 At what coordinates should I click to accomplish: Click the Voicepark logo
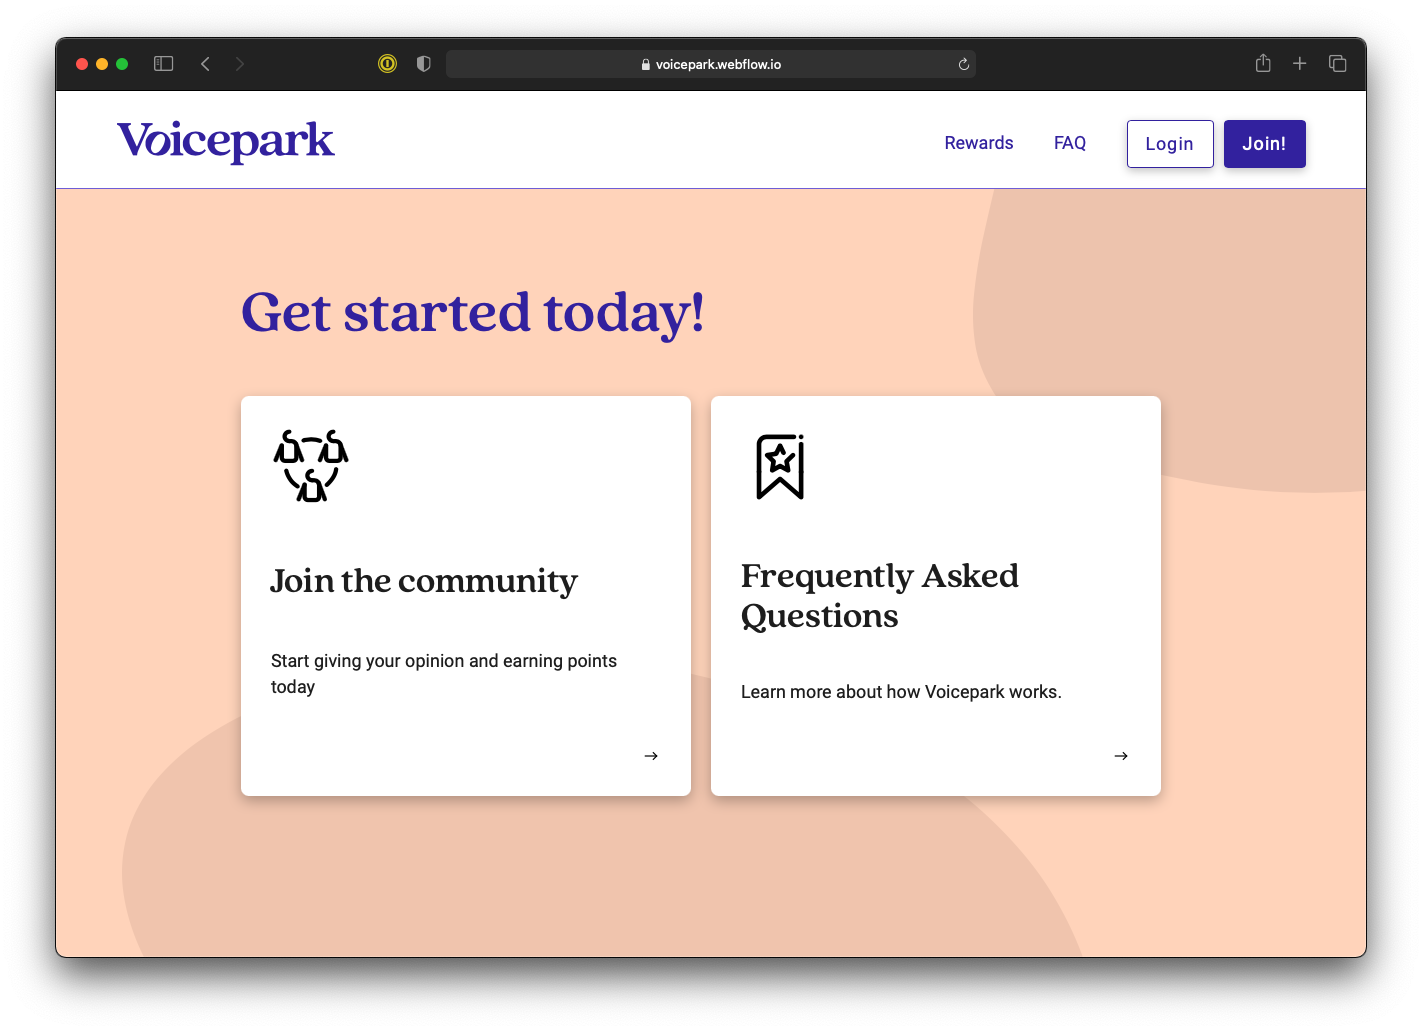[226, 141]
